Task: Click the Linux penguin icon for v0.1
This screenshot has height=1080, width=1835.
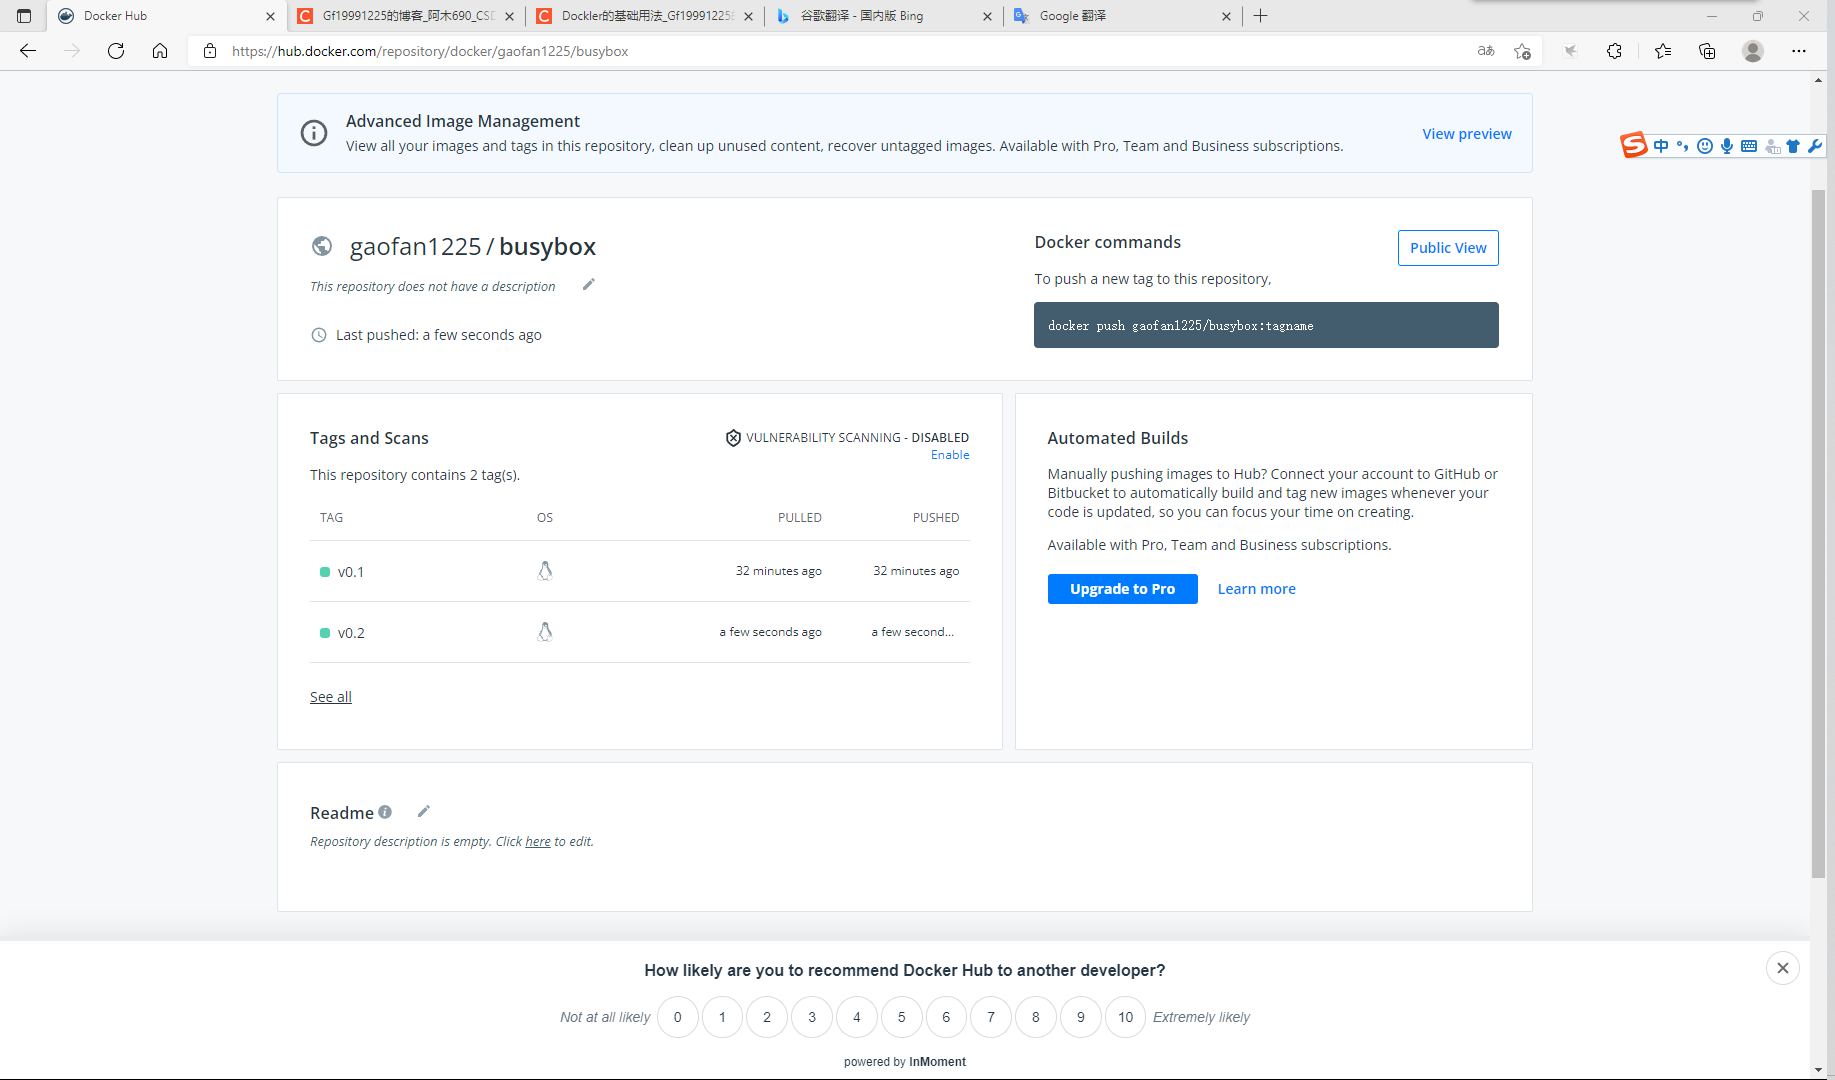Action: (545, 571)
